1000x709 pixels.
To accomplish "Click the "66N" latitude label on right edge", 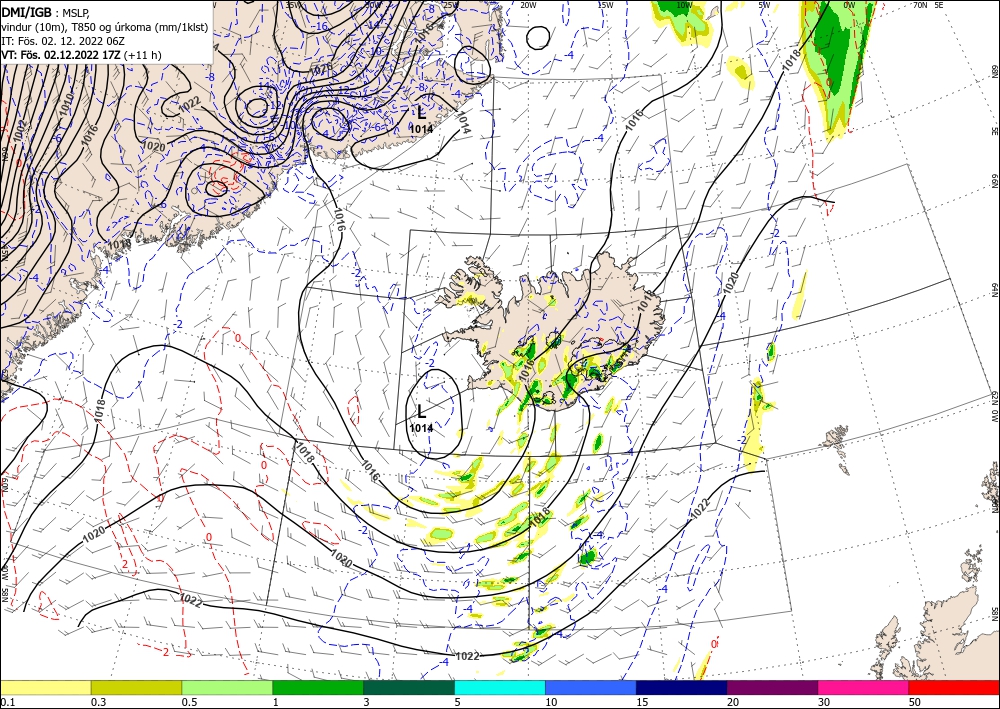I will (x=994, y=181).
